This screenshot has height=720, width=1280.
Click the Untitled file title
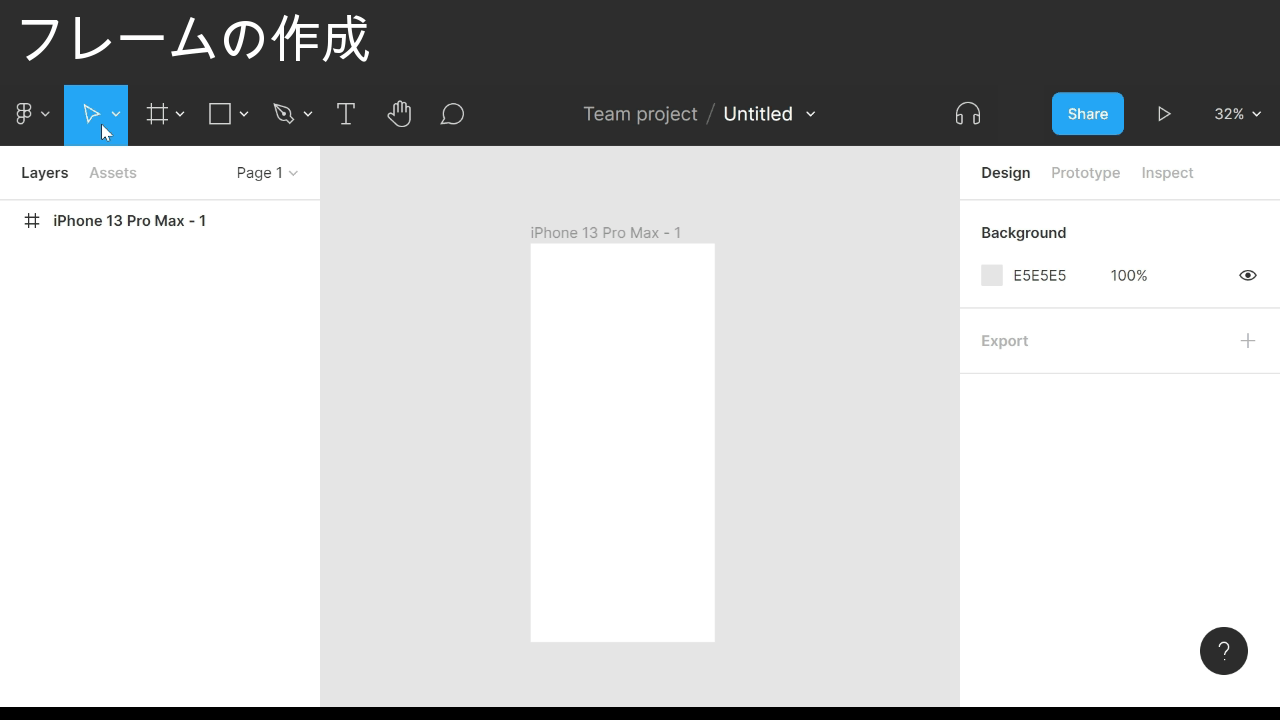758,114
